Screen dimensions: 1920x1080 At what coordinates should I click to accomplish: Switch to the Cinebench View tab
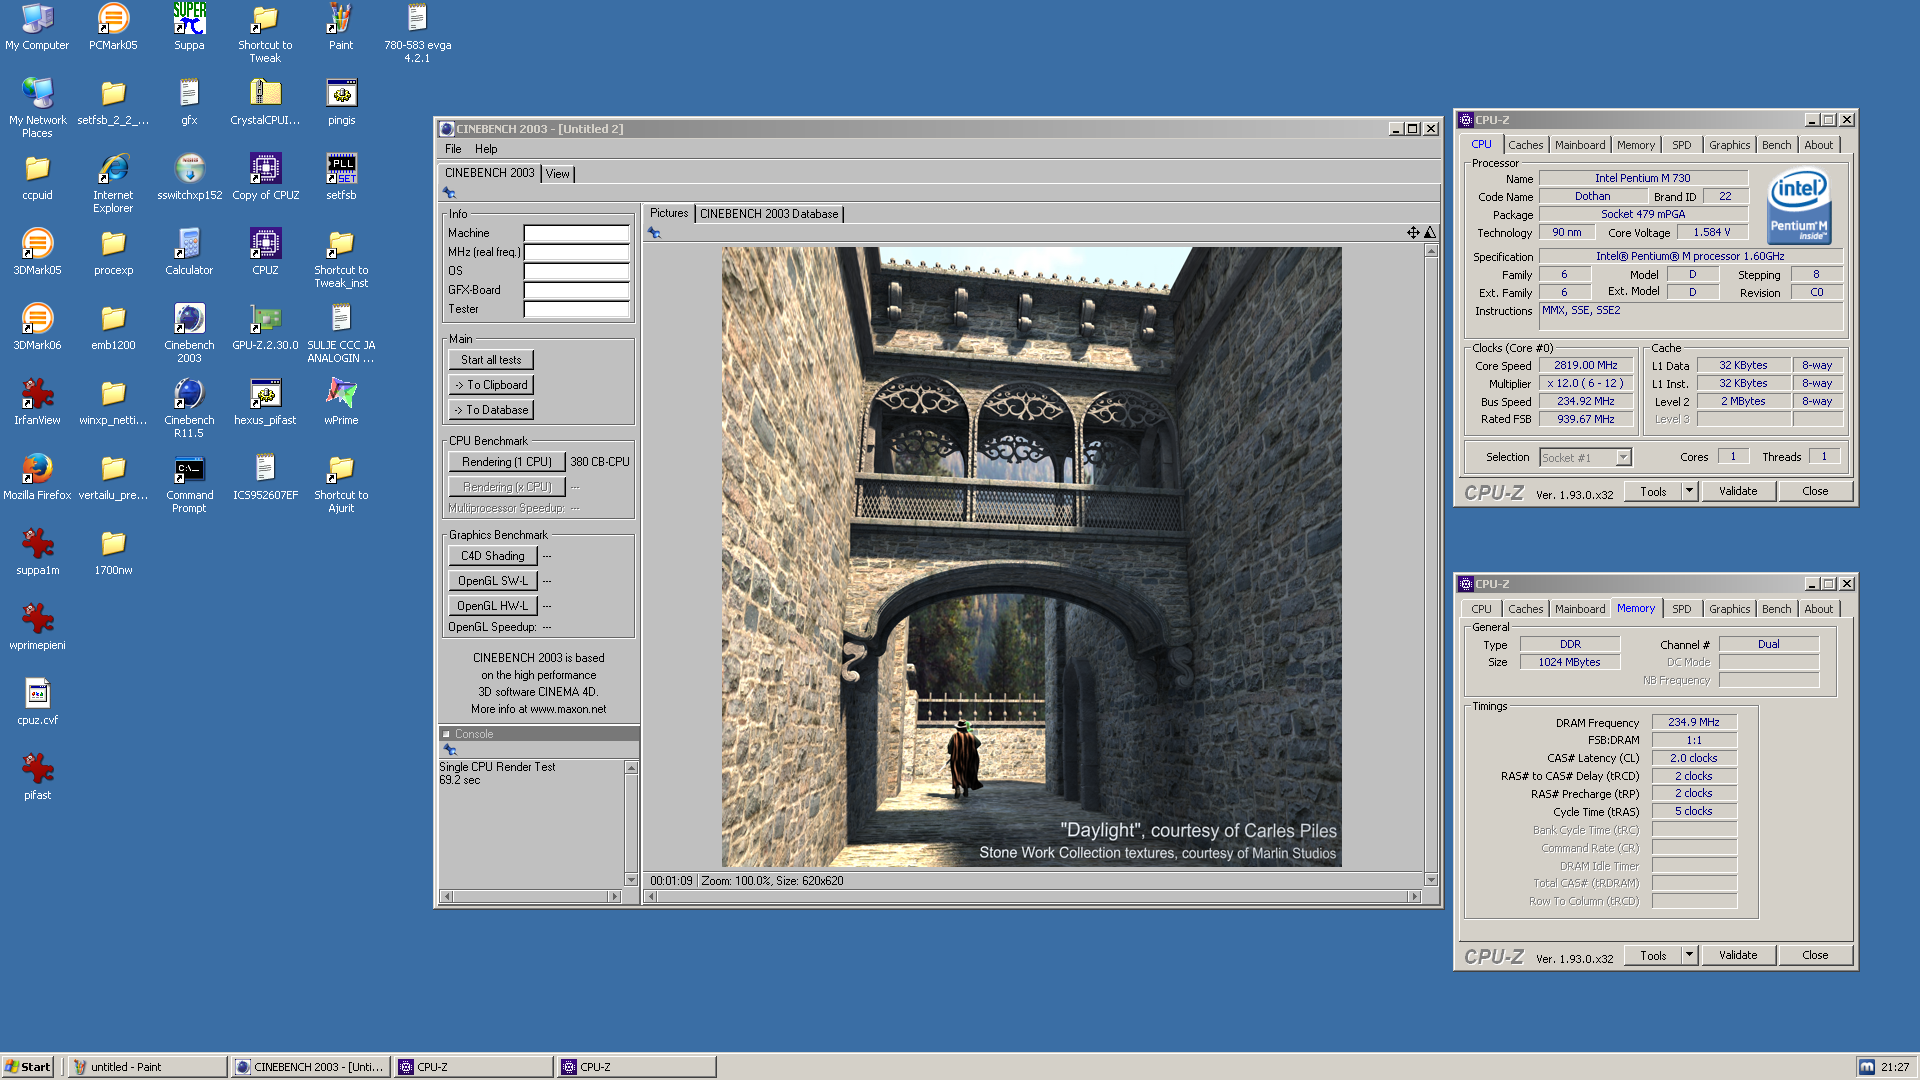point(558,174)
